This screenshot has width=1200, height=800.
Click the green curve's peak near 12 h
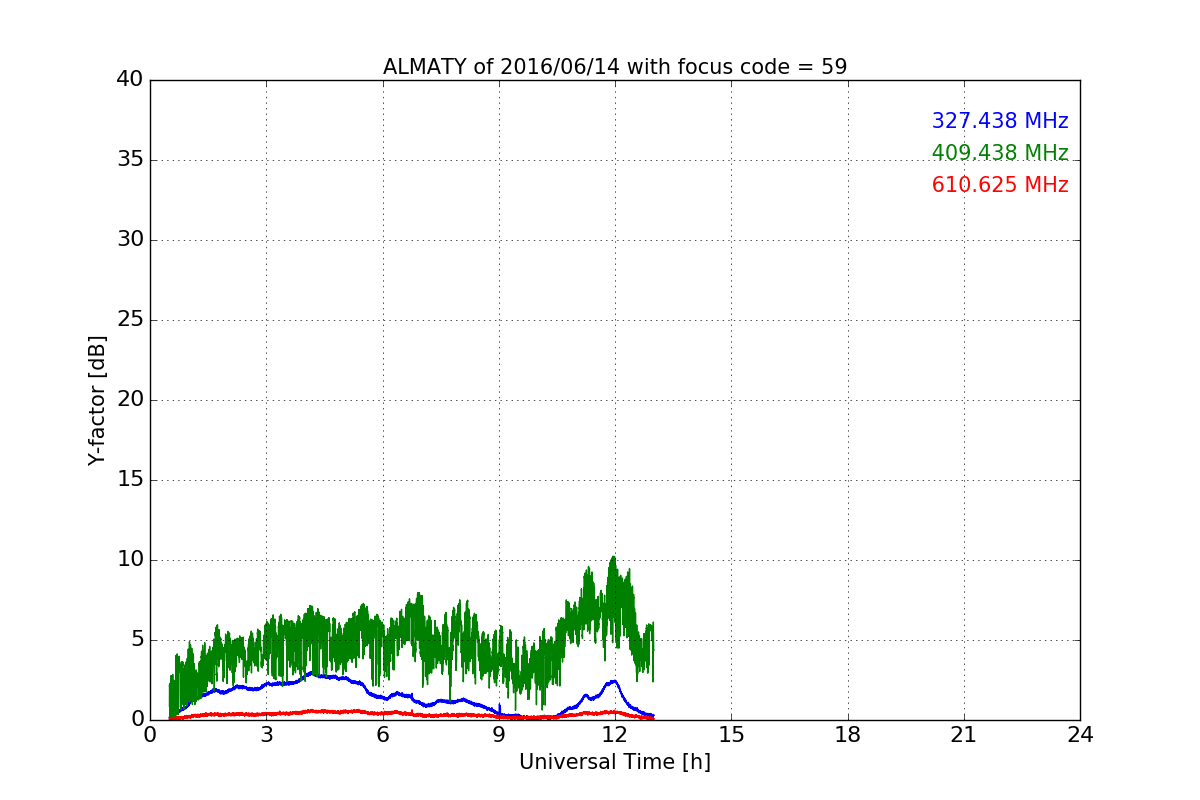pos(613,558)
